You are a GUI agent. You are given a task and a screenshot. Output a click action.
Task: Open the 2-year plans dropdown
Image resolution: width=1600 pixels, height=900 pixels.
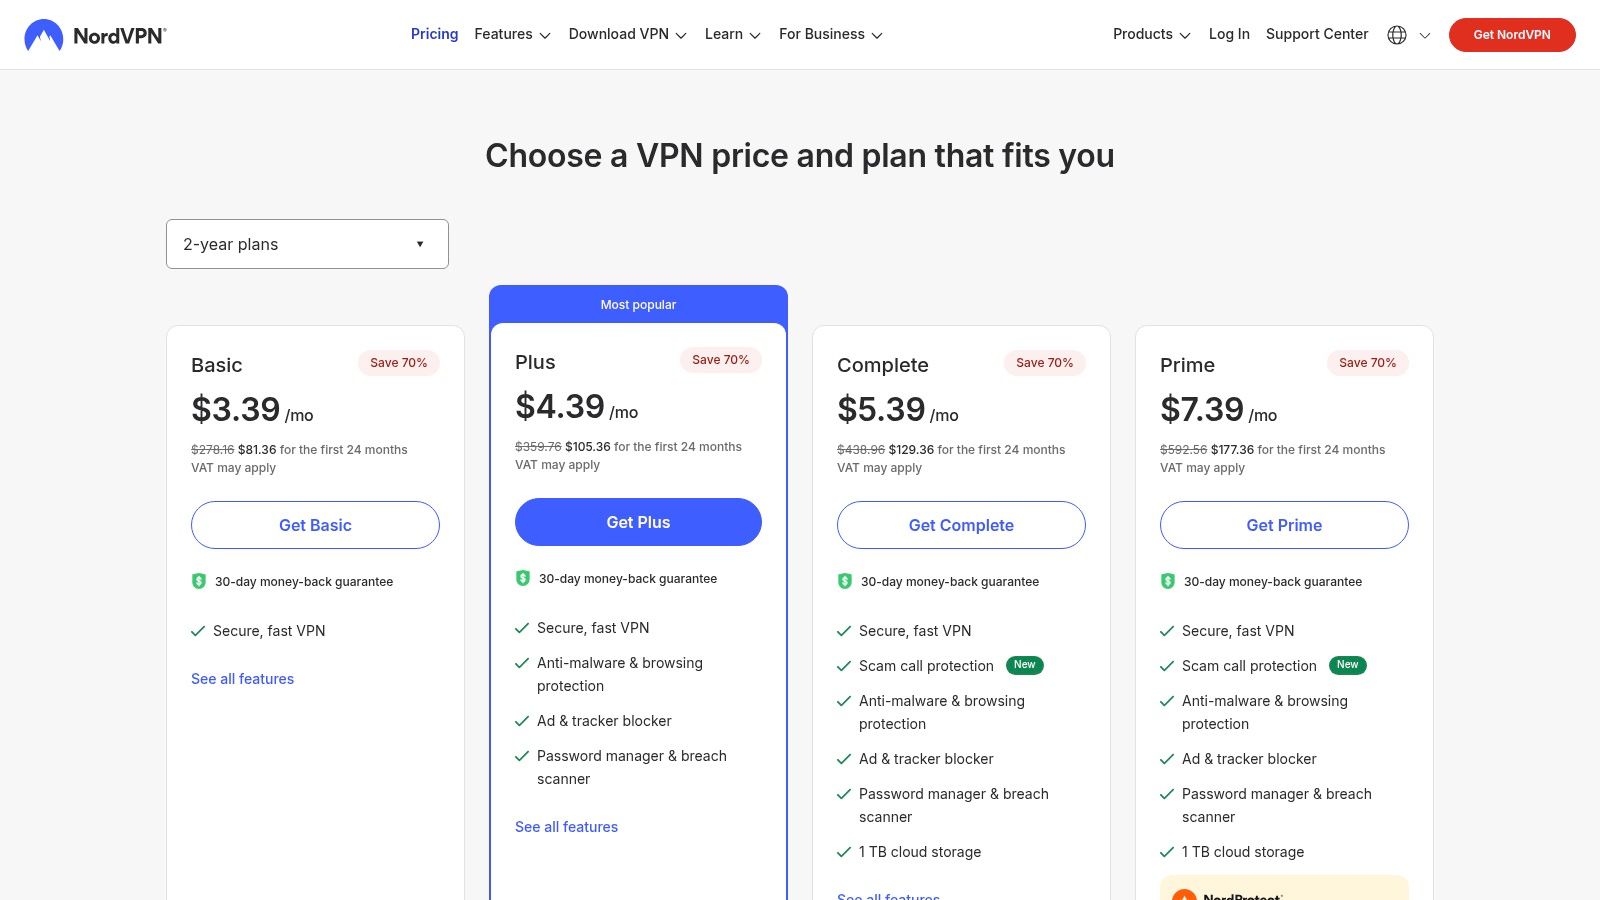click(x=307, y=243)
